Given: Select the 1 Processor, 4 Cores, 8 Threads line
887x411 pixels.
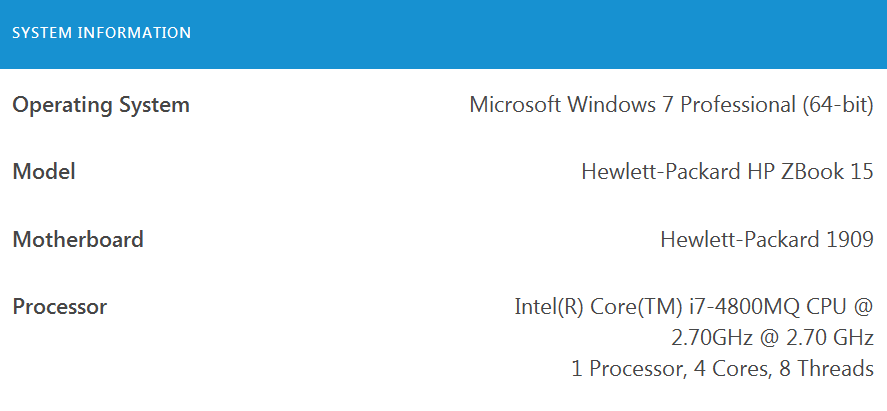Looking at the screenshot, I should (x=723, y=368).
